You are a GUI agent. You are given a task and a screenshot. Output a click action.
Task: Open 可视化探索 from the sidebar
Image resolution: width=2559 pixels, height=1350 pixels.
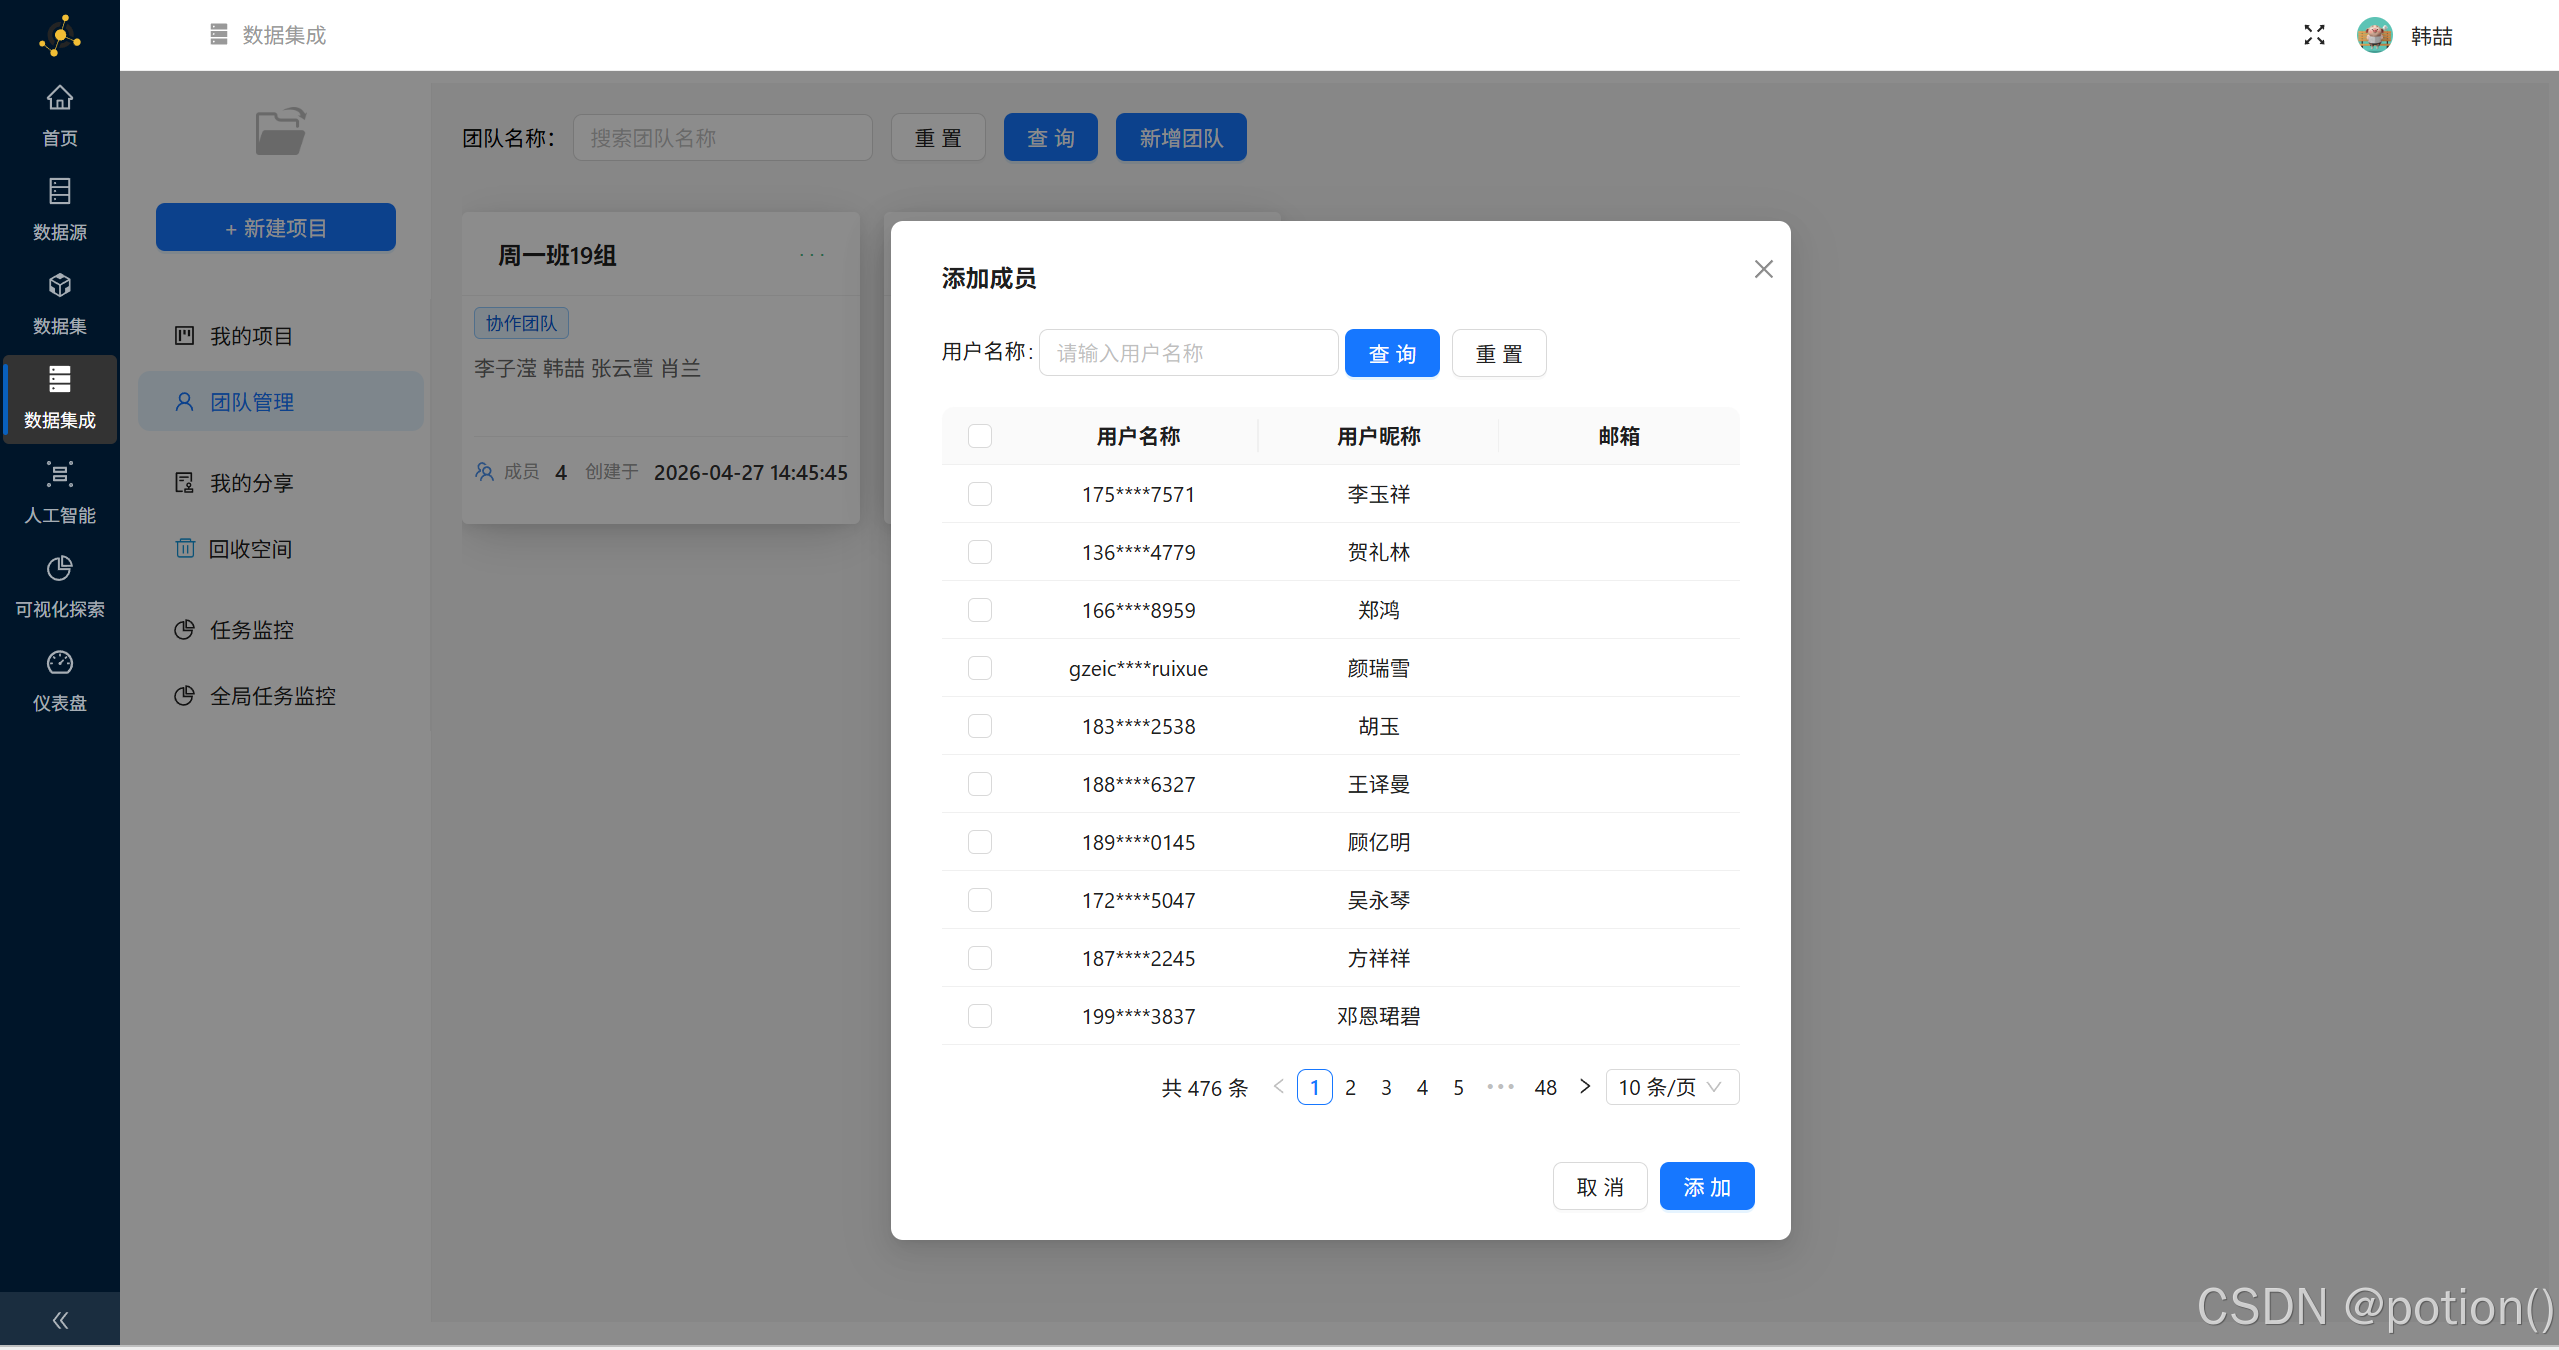59,584
